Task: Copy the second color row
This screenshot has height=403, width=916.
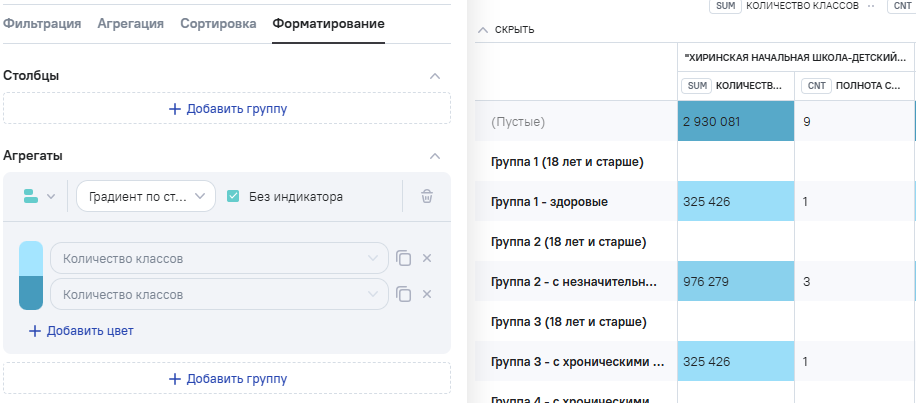Action: pos(404,294)
